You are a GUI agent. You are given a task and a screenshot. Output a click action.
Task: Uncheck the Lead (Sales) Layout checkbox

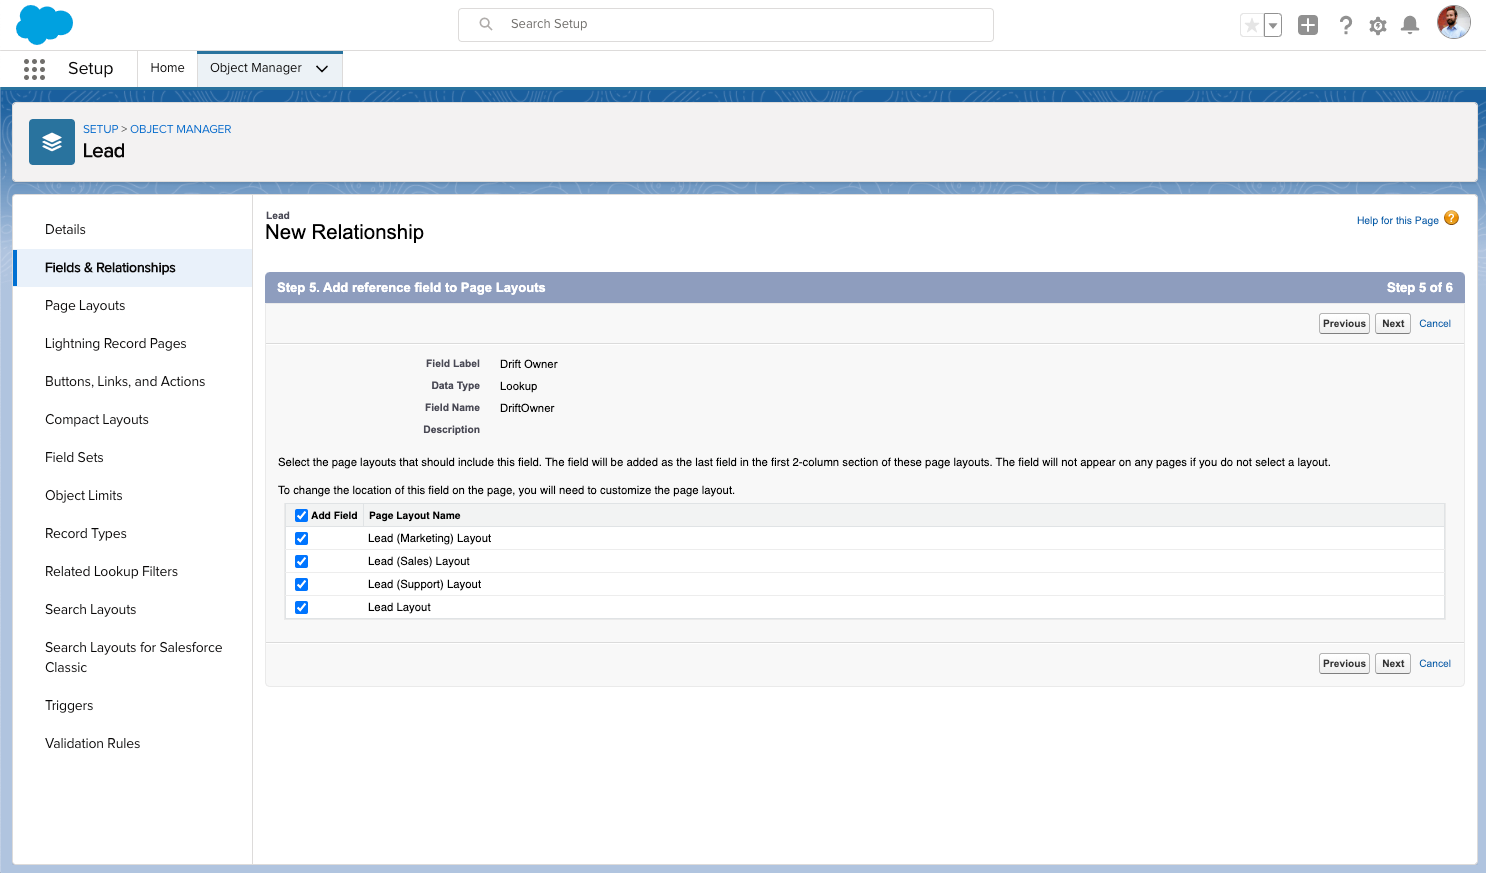301,562
